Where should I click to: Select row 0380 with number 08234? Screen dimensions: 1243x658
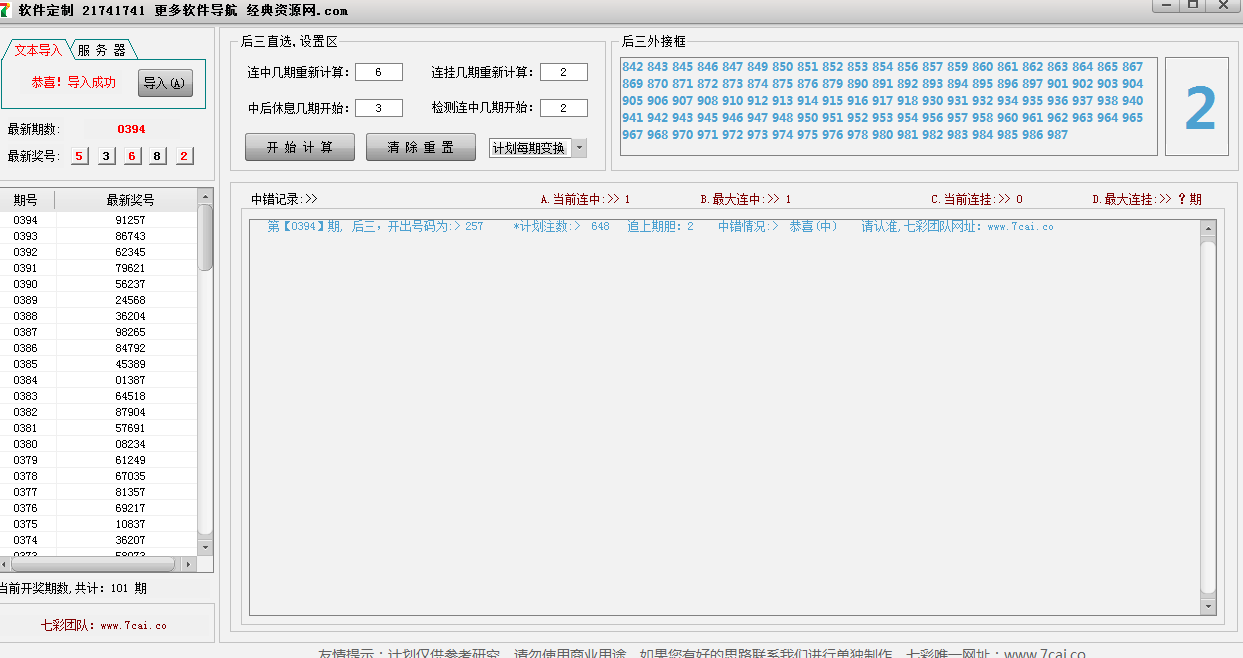(98, 444)
